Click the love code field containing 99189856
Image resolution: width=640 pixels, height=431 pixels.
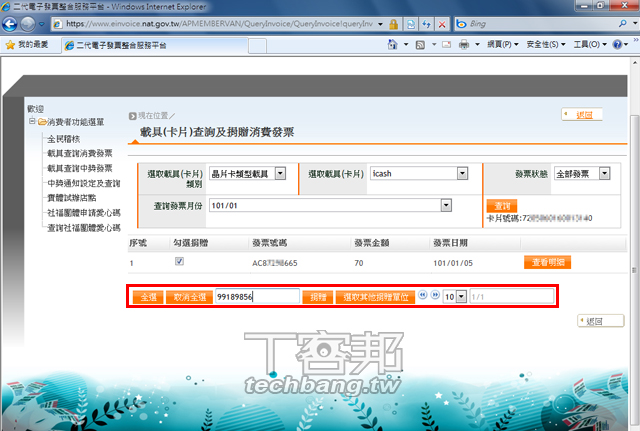click(x=258, y=297)
